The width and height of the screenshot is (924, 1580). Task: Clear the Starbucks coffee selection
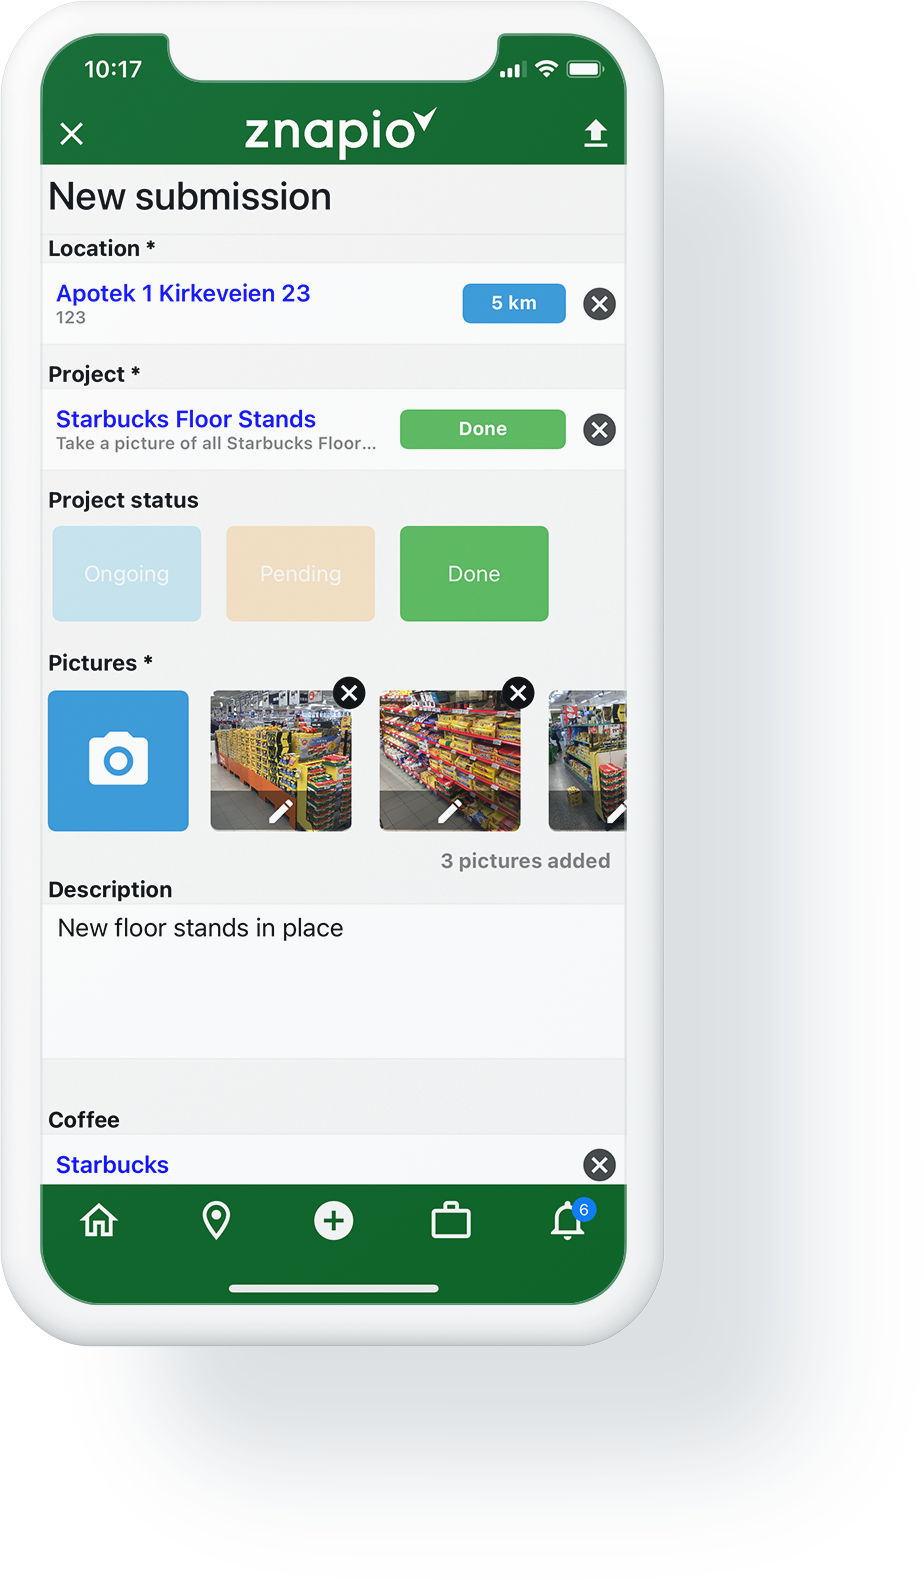(x=599, y=1164)
